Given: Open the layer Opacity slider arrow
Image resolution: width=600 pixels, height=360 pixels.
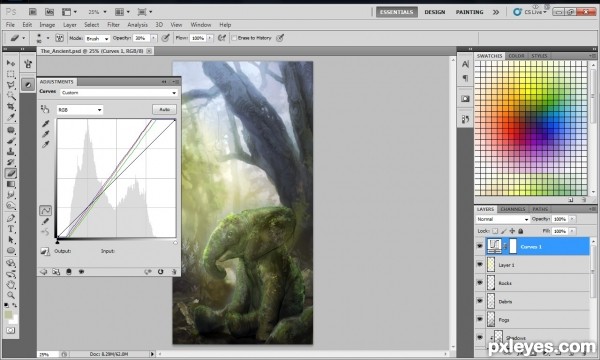Looking at the screenshot, I should [572, 219].
